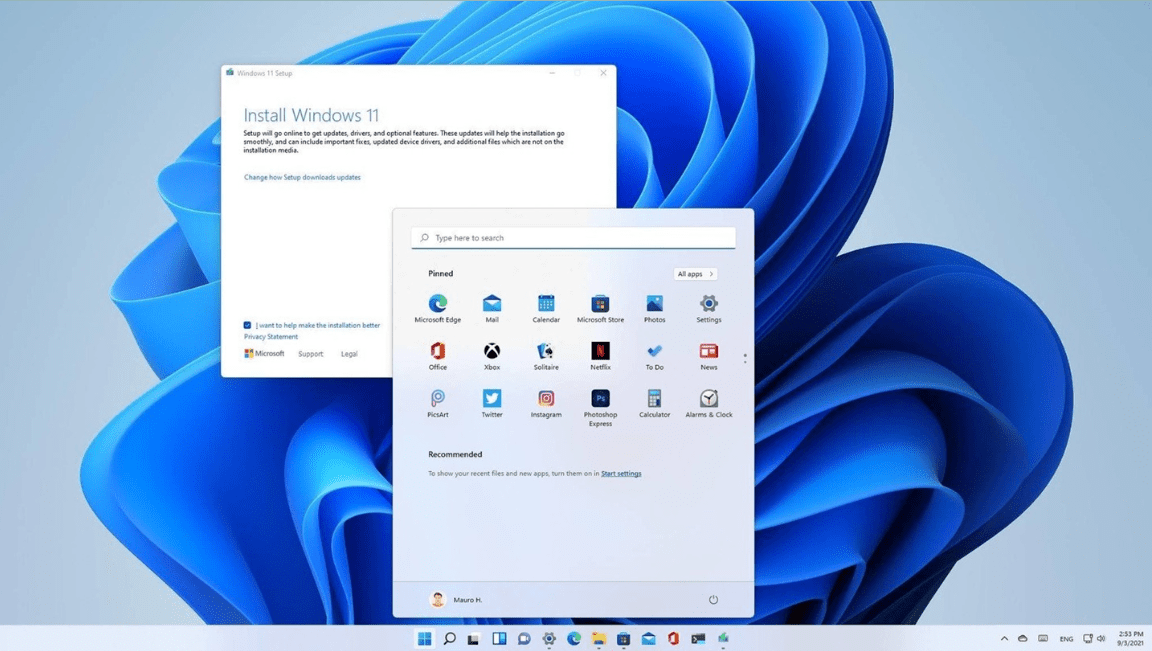1152x651 pixels.
Task: Launch Photoshop Express from Start menu
Action: point(600,408)
